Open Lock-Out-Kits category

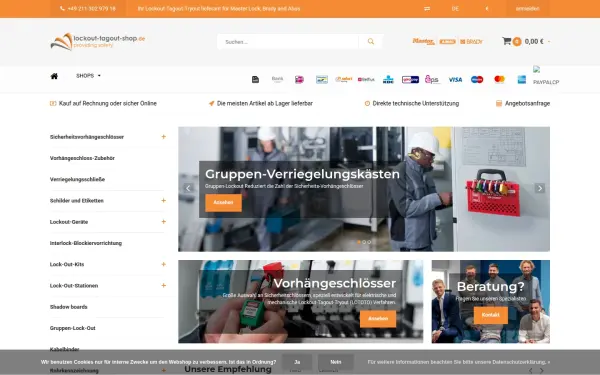[x=67, y=264]
